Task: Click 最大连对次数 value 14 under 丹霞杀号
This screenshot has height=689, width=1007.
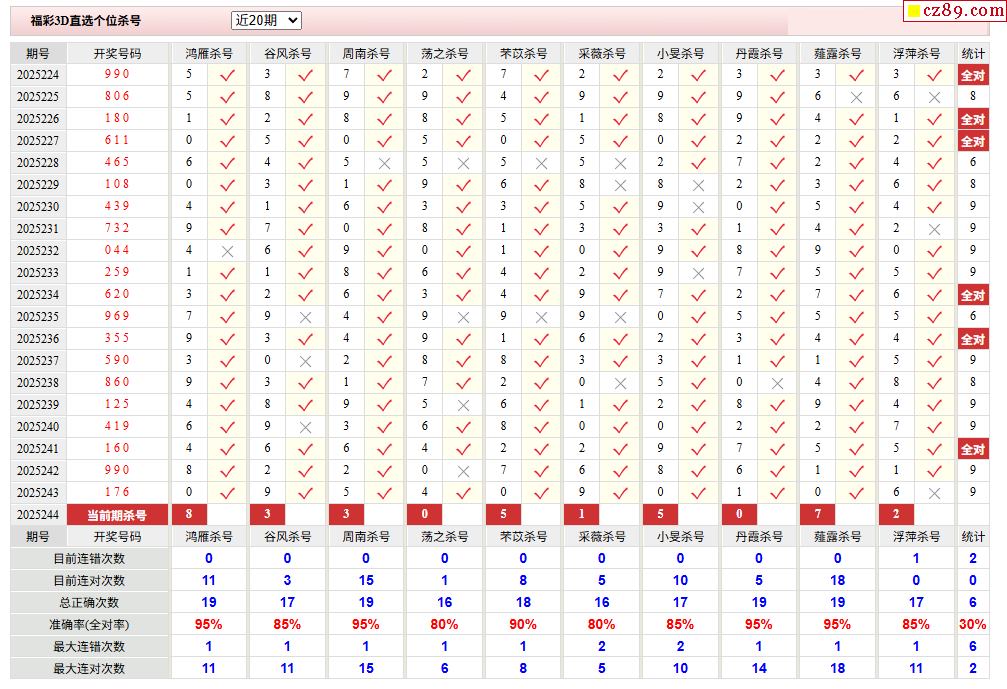Action: (x=759, y=669)
